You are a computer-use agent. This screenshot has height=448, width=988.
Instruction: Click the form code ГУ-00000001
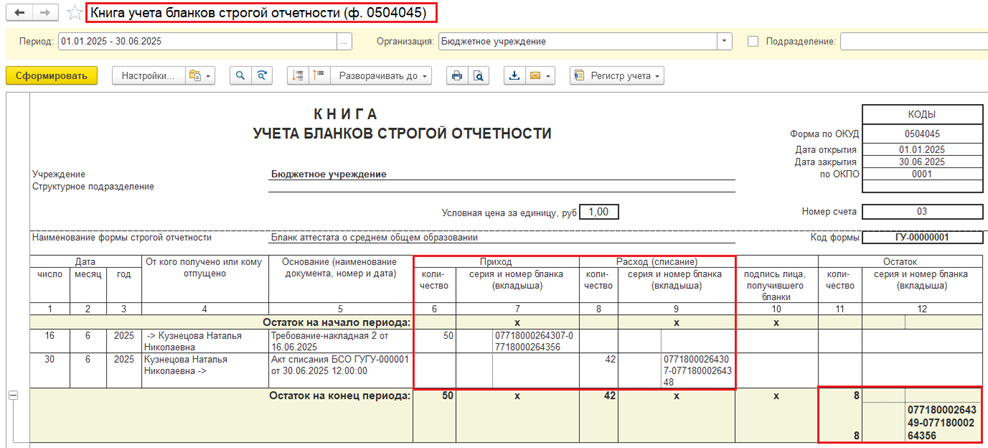click(922, 238)
